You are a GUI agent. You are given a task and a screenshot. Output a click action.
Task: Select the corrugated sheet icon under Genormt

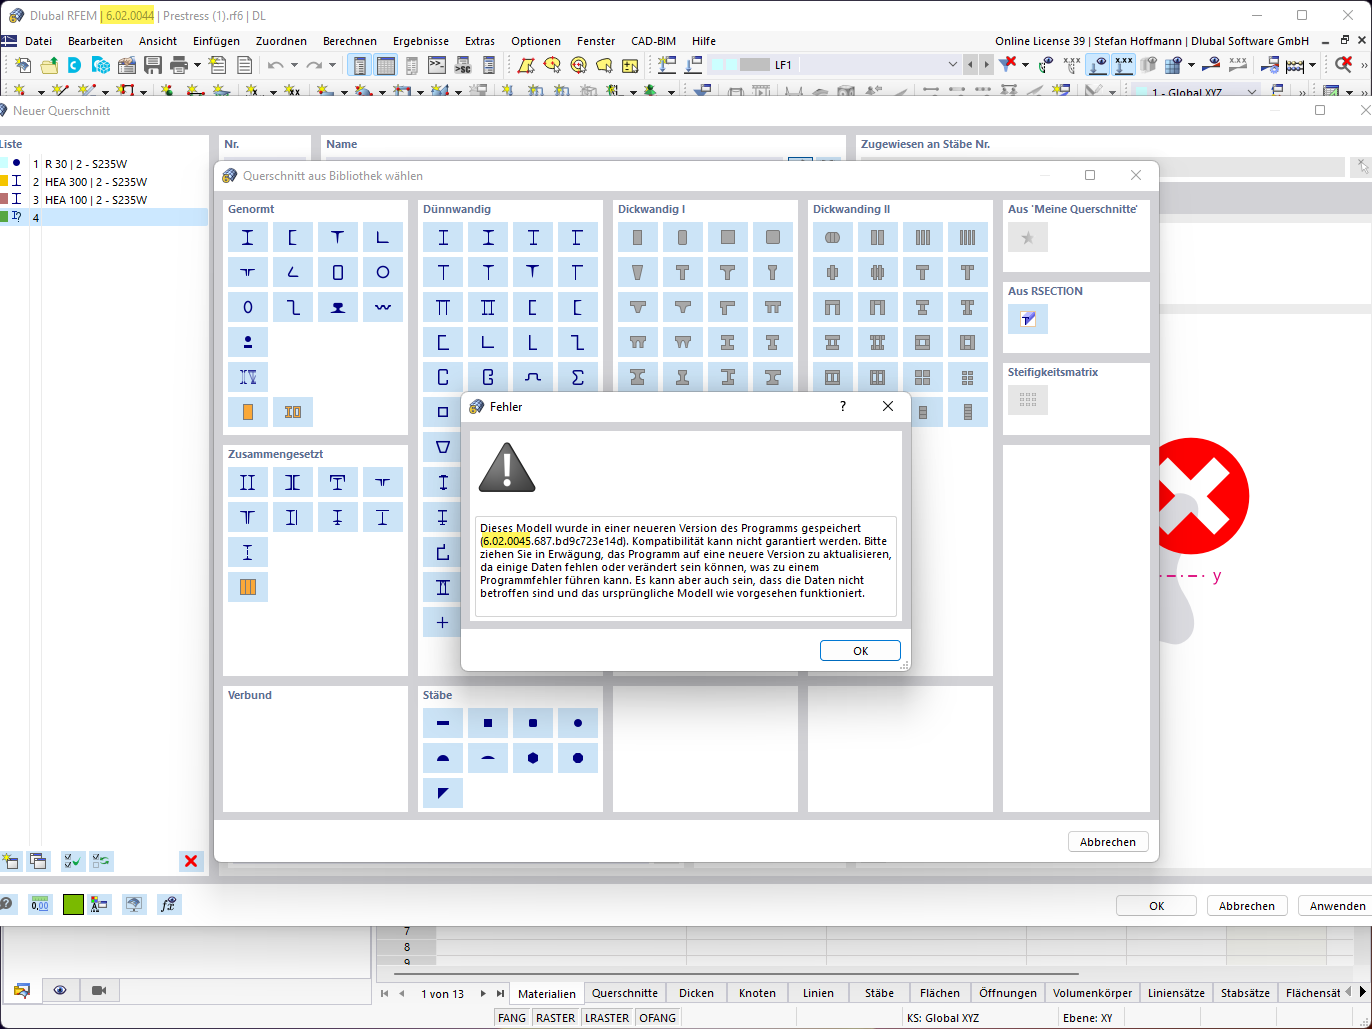383,307
